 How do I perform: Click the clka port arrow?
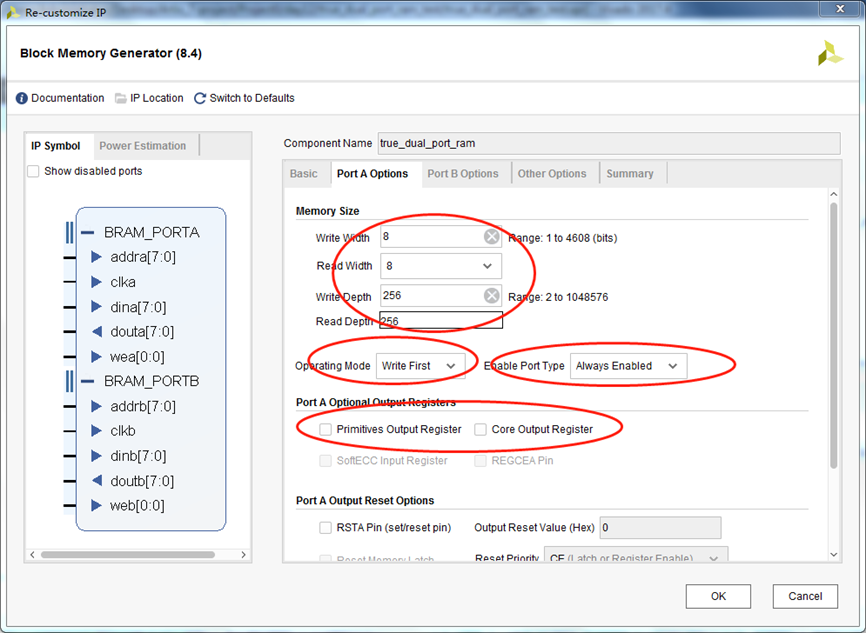point(96,282)
